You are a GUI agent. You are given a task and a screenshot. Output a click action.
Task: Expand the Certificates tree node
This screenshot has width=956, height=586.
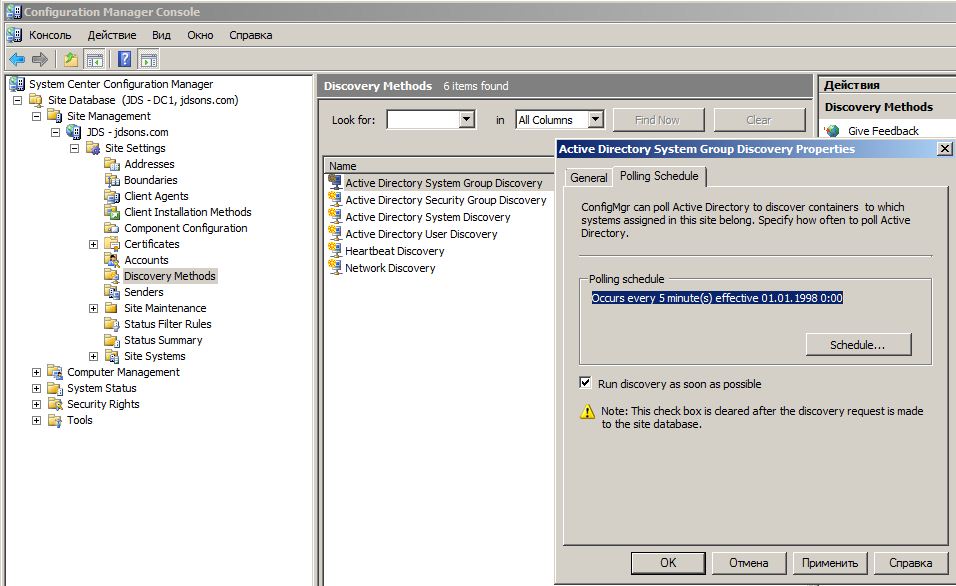tap(93, 244)
